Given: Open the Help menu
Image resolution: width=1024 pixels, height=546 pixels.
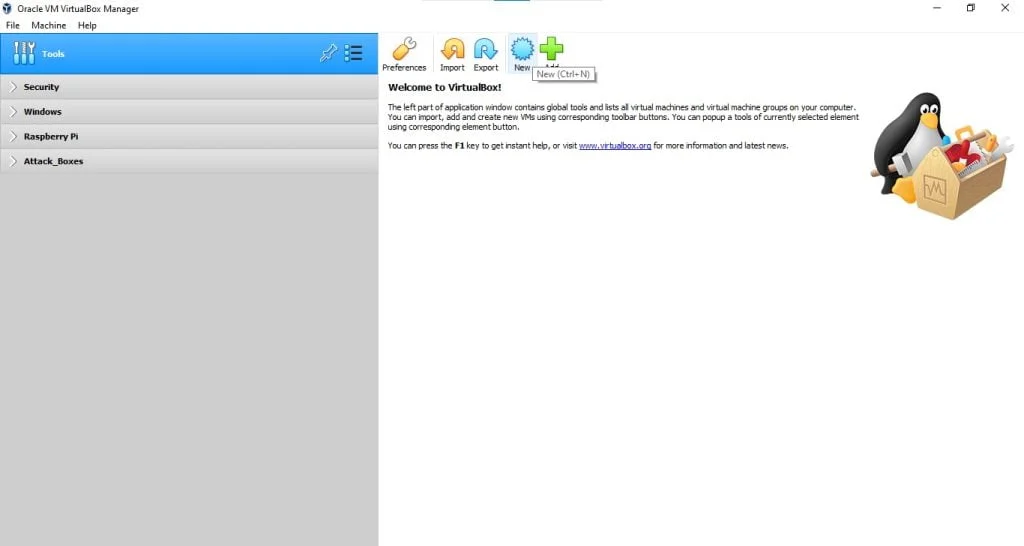Looking at the screenshot, I should pyautogui.click(x=87, y=25).
